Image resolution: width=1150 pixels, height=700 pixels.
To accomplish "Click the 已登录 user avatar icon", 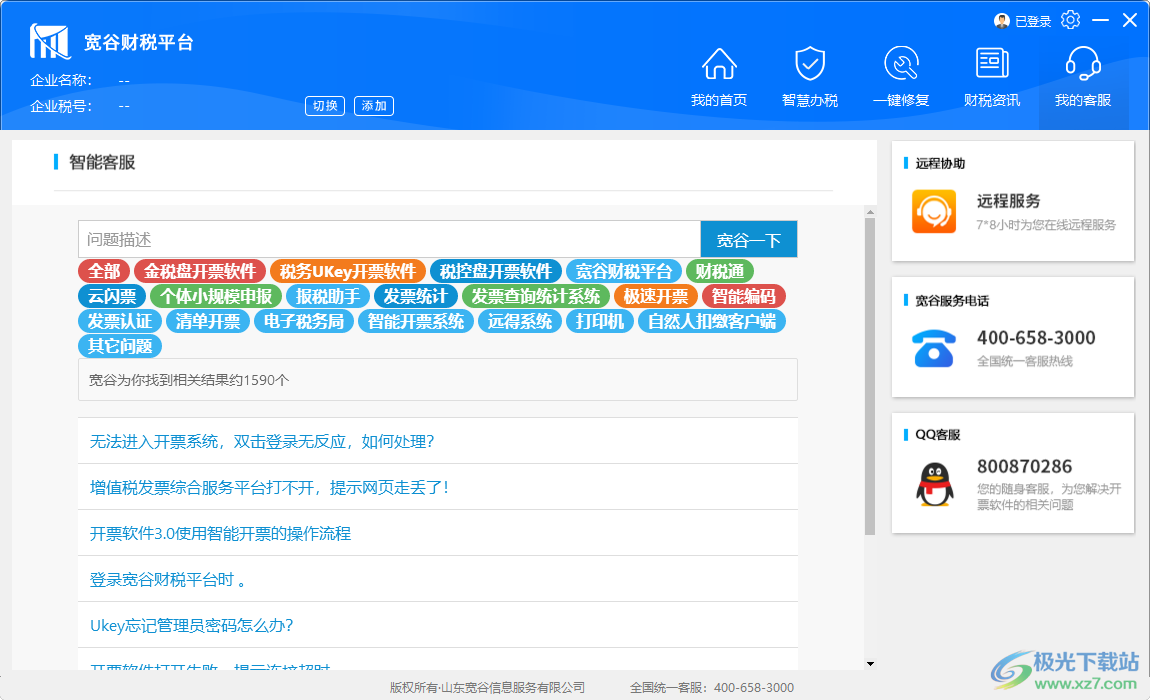I will click(1002, 21).
